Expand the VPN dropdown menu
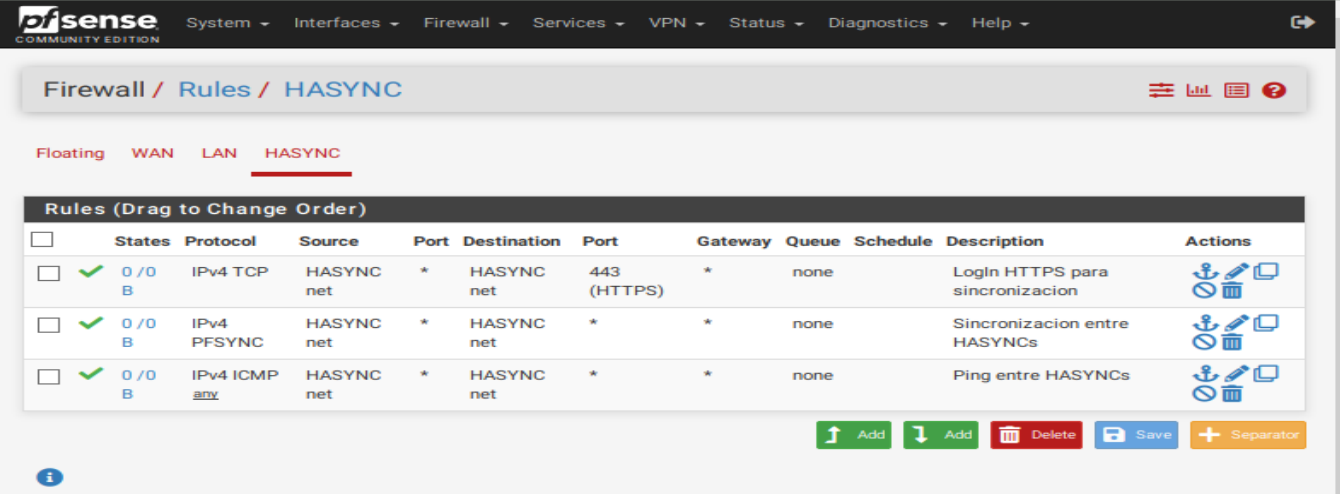The width and height of the screenshot is (1340, 494). [x=677, y=22]
